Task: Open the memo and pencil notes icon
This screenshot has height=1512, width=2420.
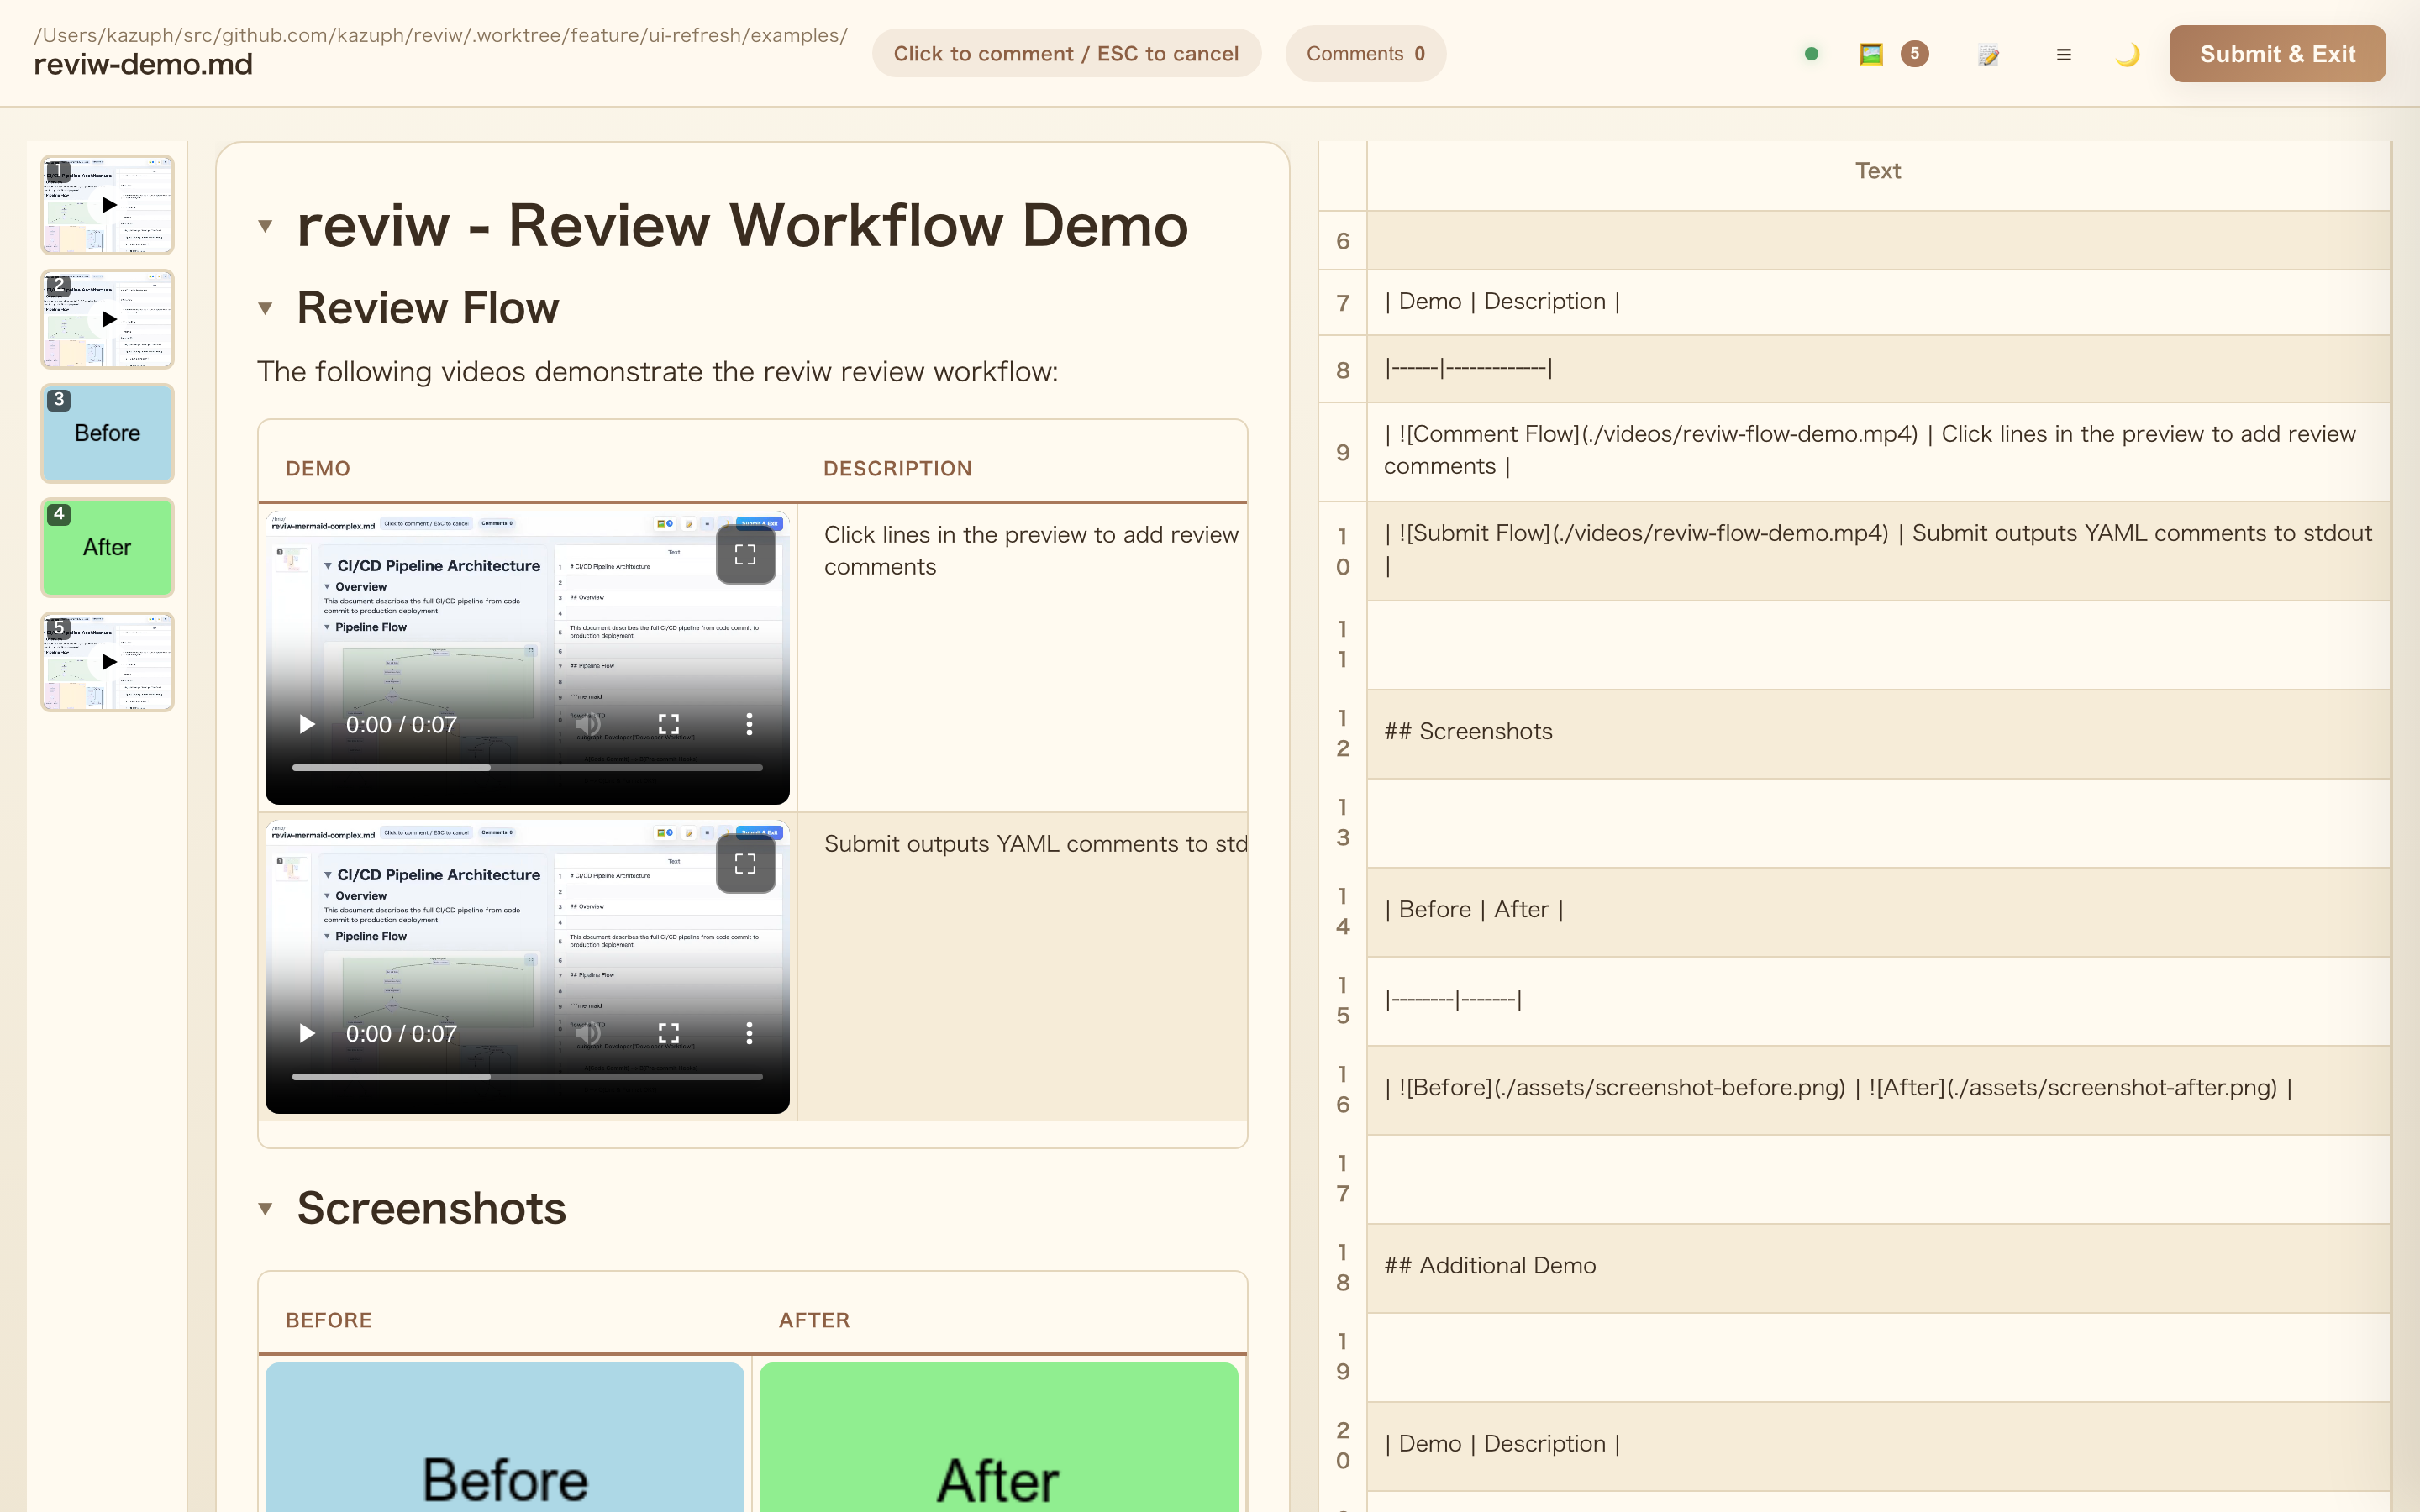Action: [x=1988, y=55]
